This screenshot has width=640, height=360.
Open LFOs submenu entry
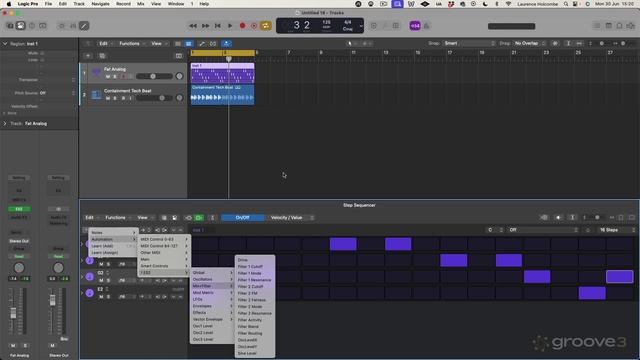tap(212, 299)
